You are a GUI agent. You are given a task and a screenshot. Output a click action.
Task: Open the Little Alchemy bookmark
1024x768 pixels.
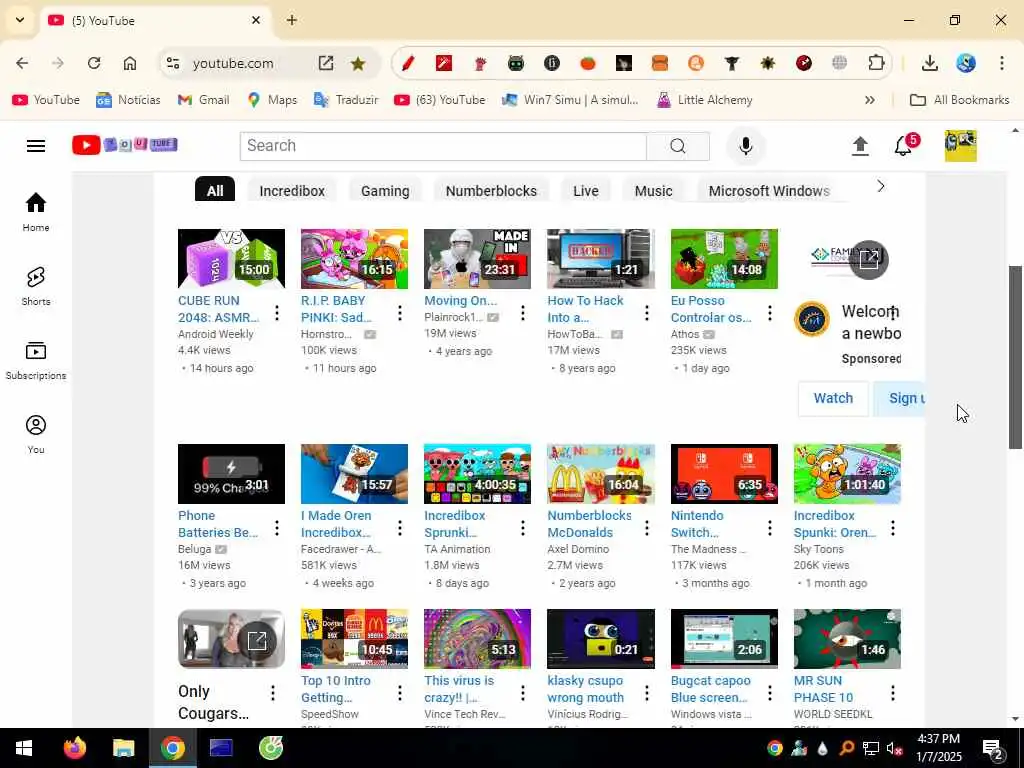[x=705, y=100]
